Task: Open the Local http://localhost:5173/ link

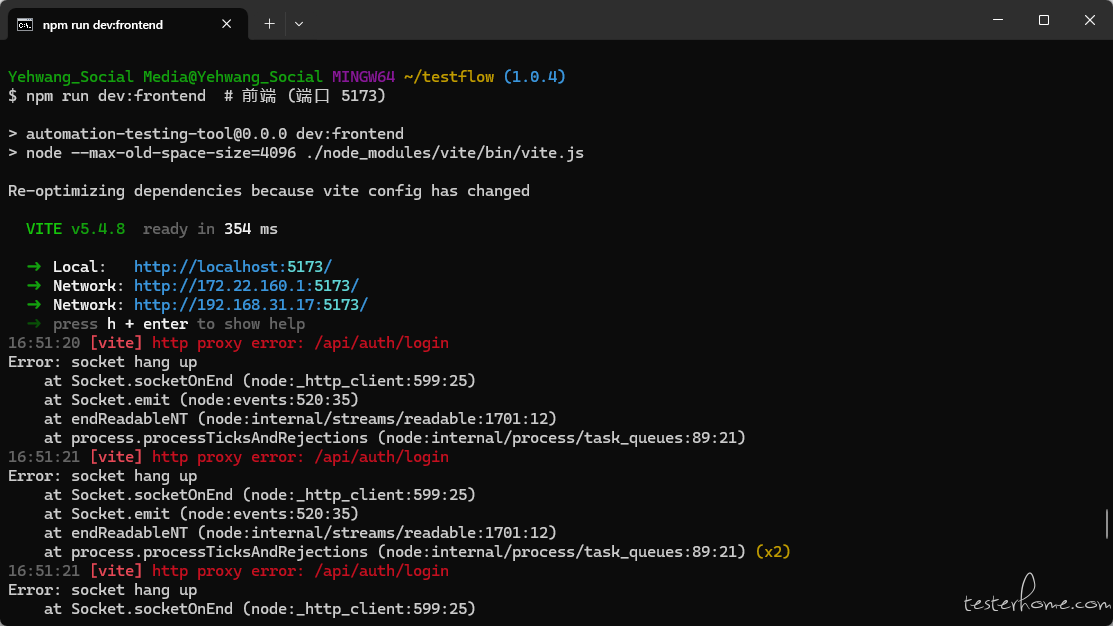Action: pos(232,267)
